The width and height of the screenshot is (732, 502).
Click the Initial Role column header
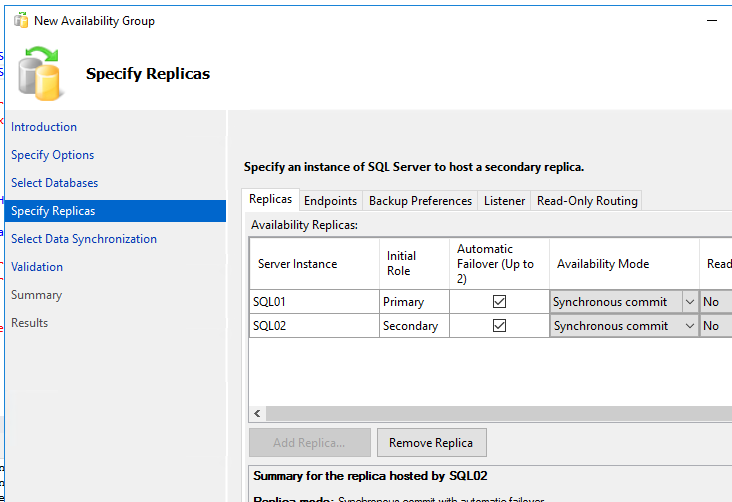point(414,264)
